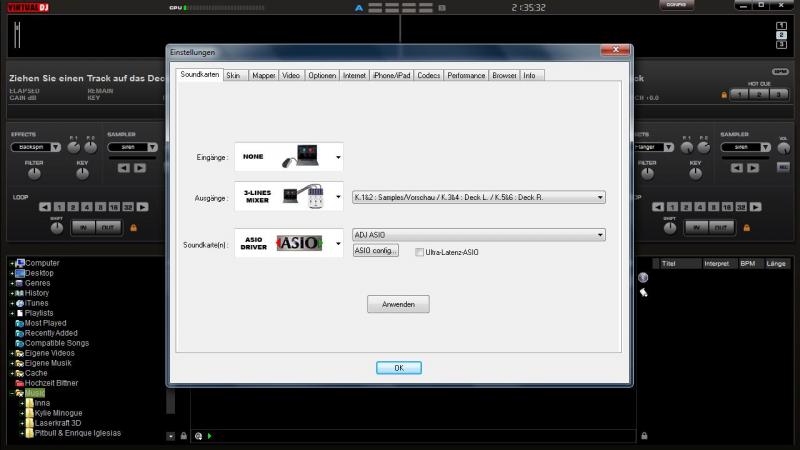Screen dimensions: 800x450
Task: Switch to the Mapper tab
Action: pyautogui.click(x=263, y=76)
